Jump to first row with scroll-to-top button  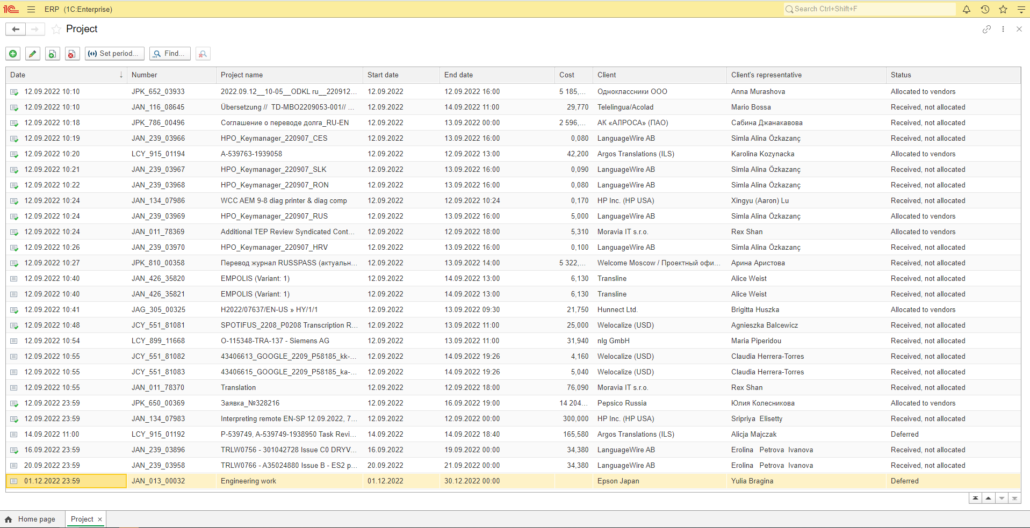(975, 497)
